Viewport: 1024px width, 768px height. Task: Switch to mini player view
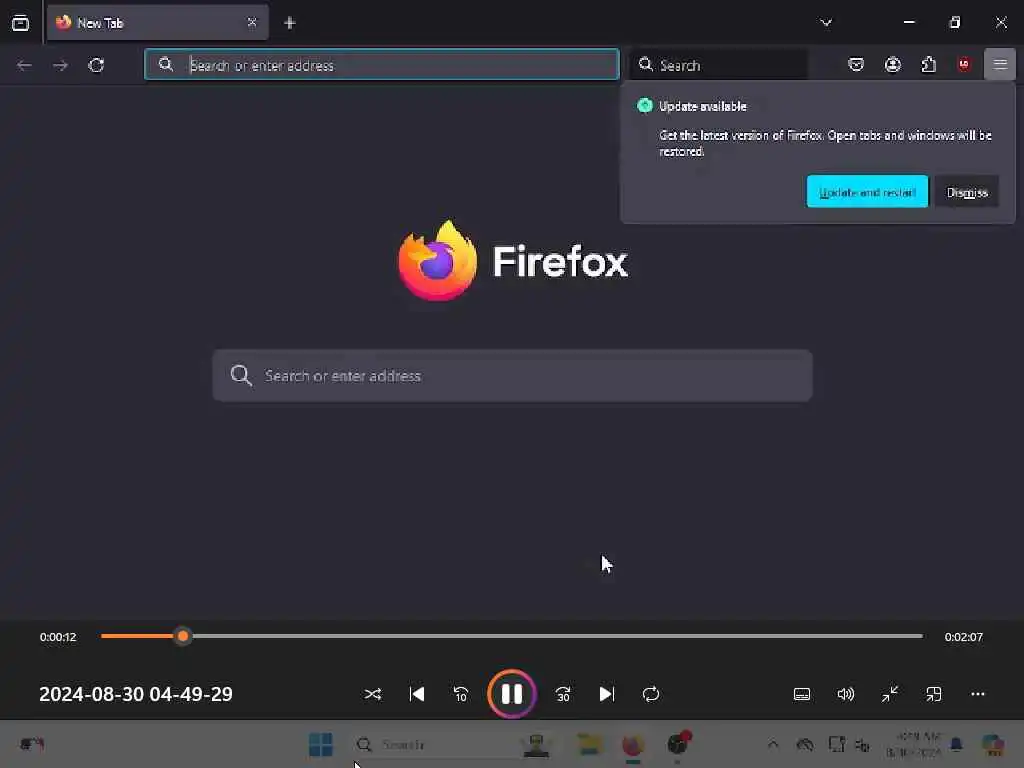934,694
